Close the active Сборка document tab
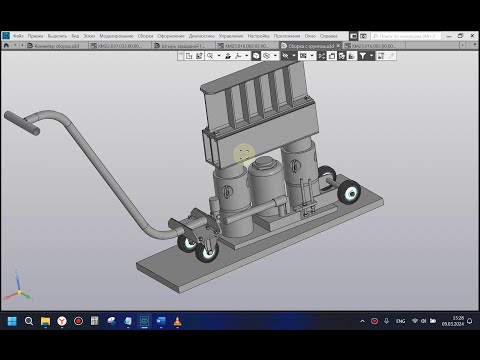 pos(338,45)
